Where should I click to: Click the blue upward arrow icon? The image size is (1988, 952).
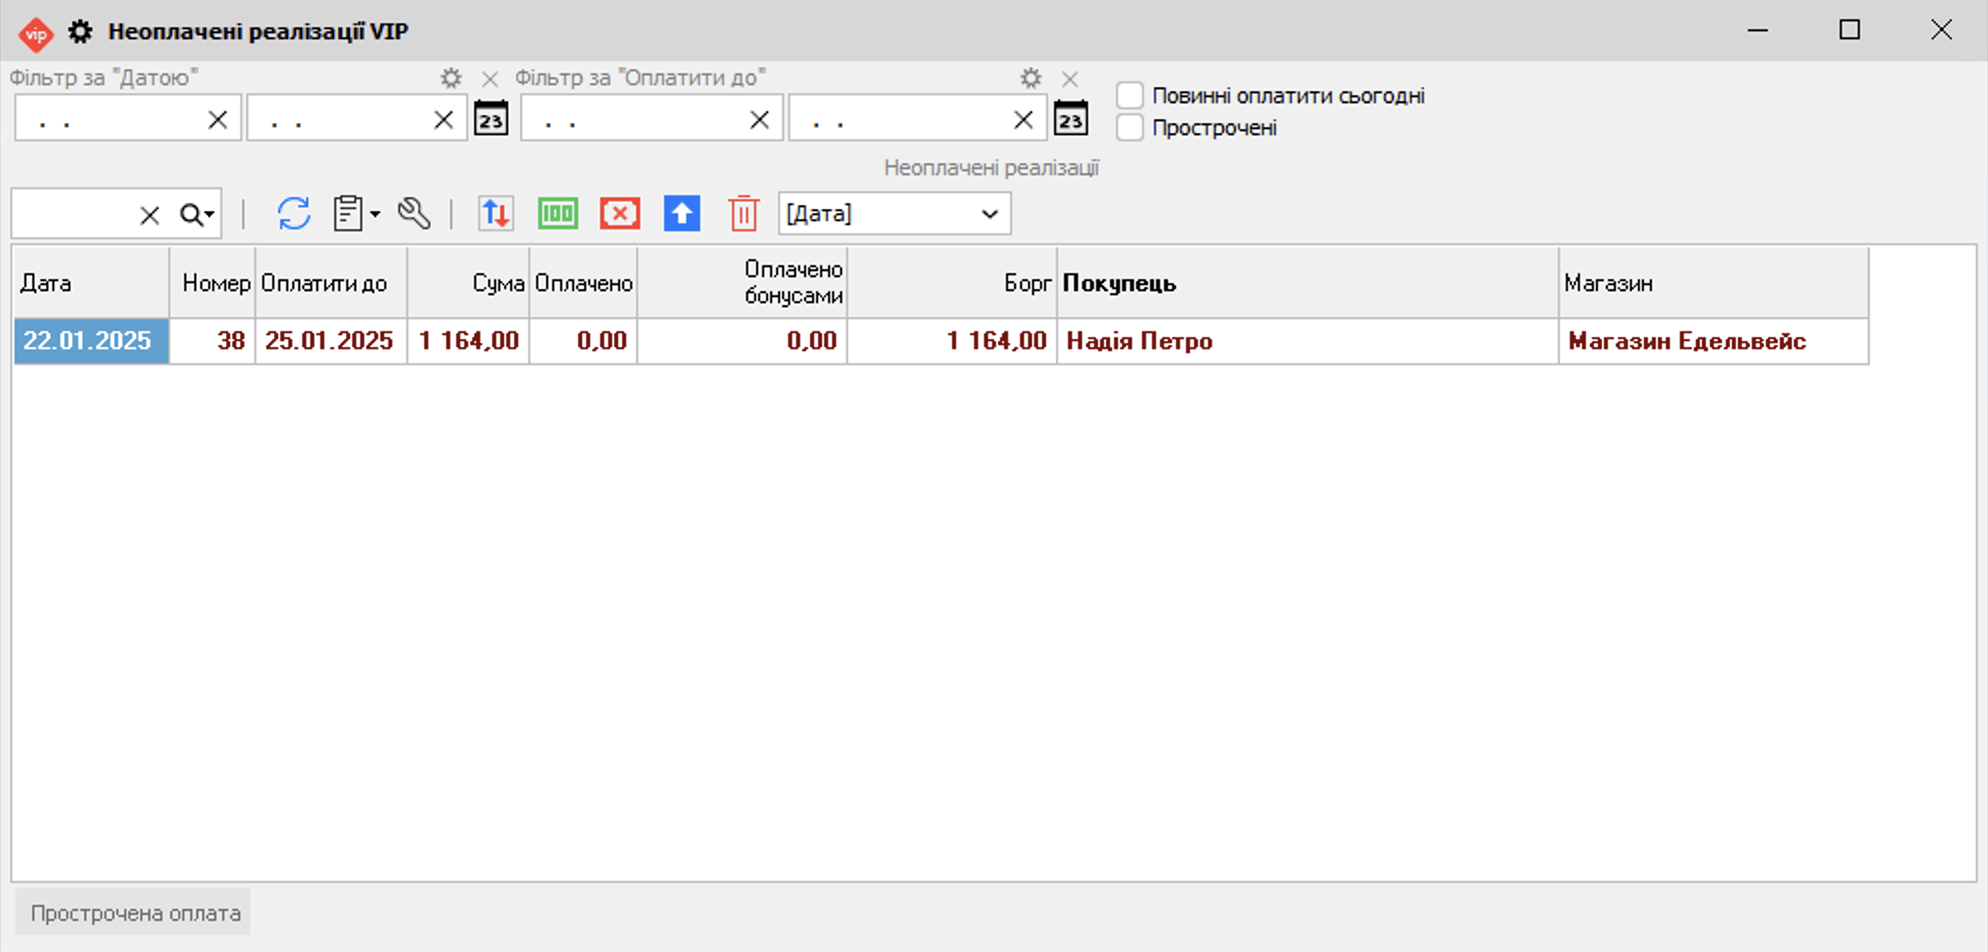682,214
